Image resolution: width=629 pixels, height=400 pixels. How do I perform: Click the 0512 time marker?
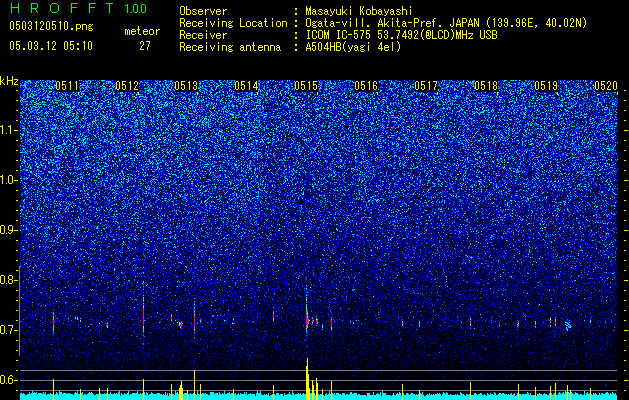(127, 86)
